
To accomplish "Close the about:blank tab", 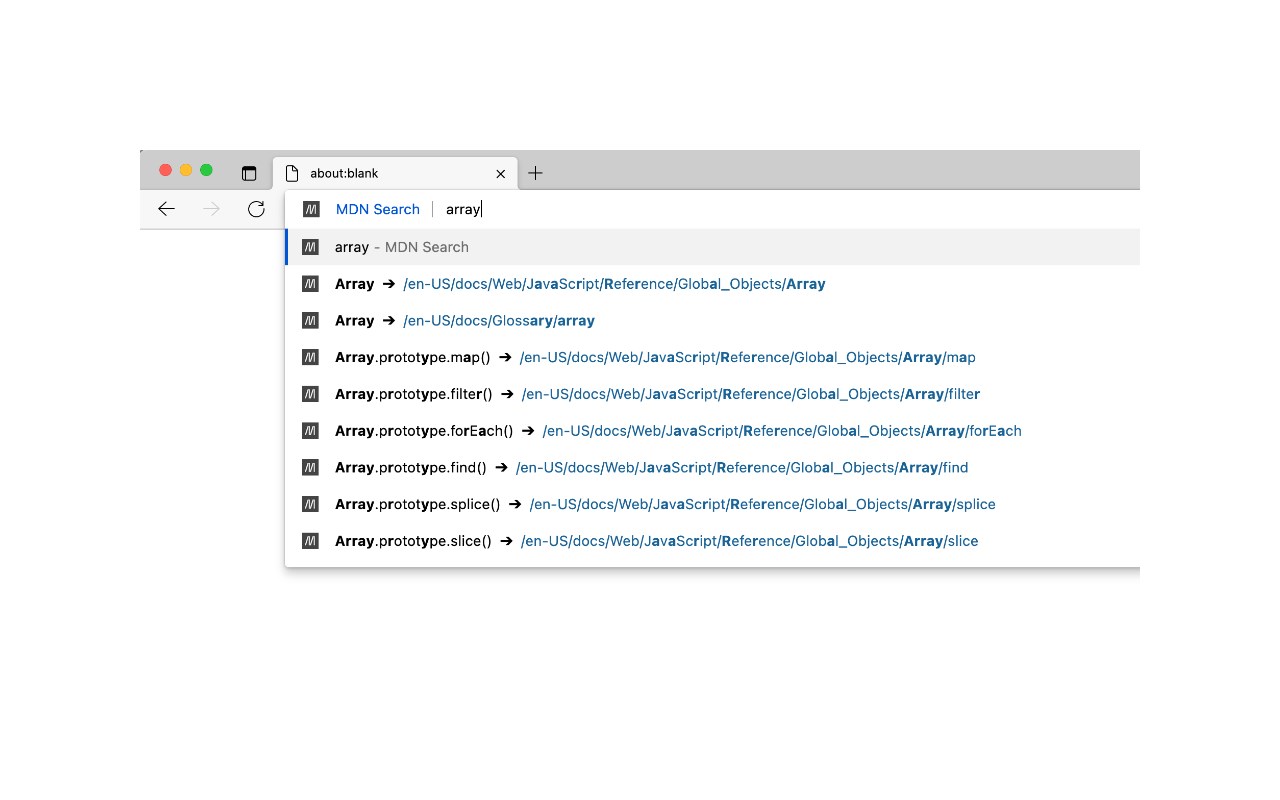I will [501, 173].
